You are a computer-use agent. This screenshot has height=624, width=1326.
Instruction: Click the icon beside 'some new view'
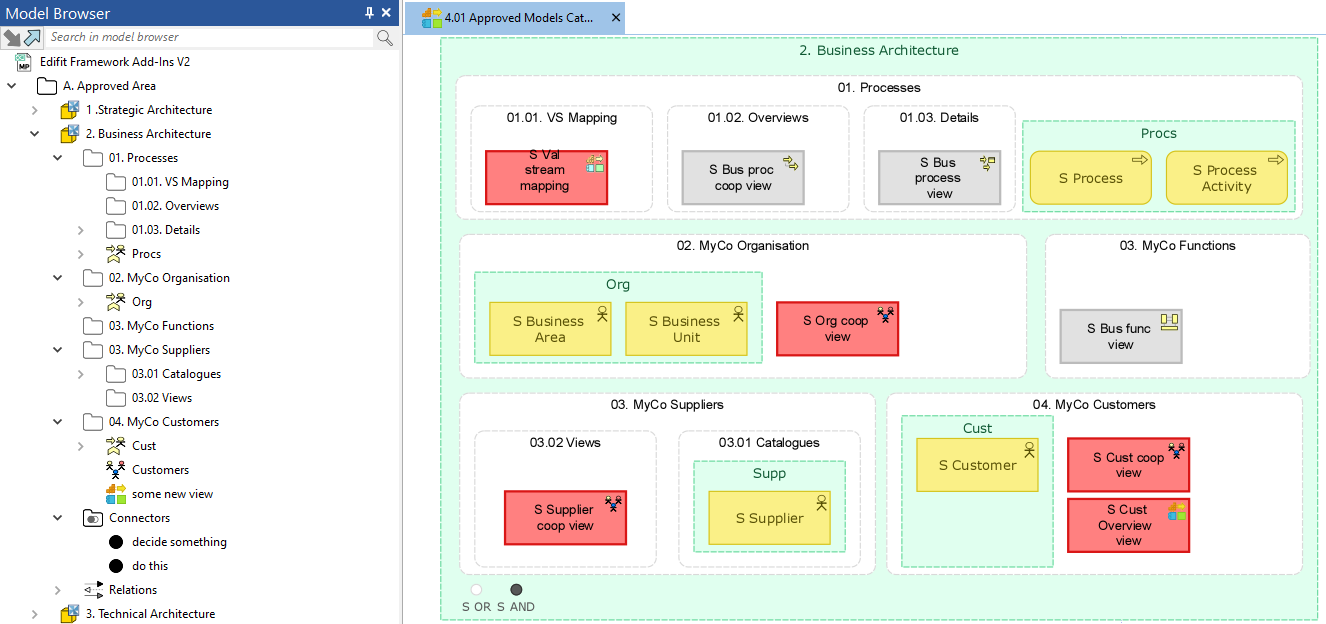point(115,494)
